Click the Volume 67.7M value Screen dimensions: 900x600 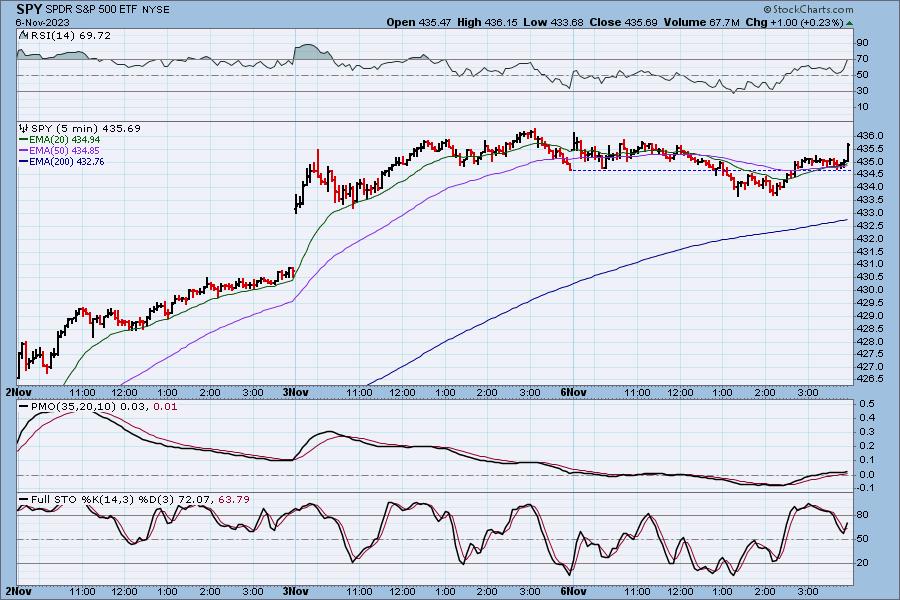click(701, 22)
